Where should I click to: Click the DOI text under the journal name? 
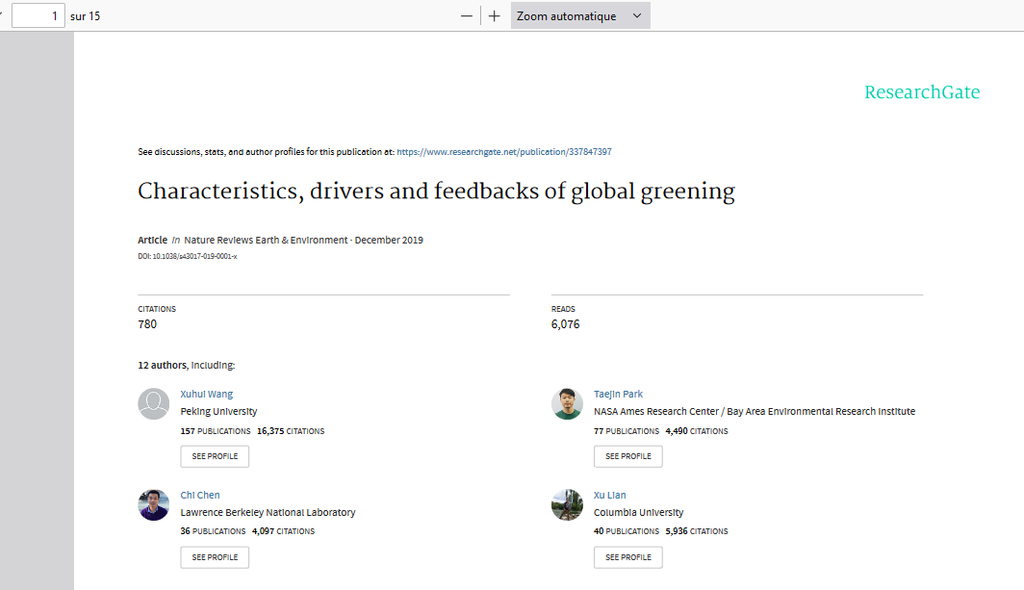(187, 257)
